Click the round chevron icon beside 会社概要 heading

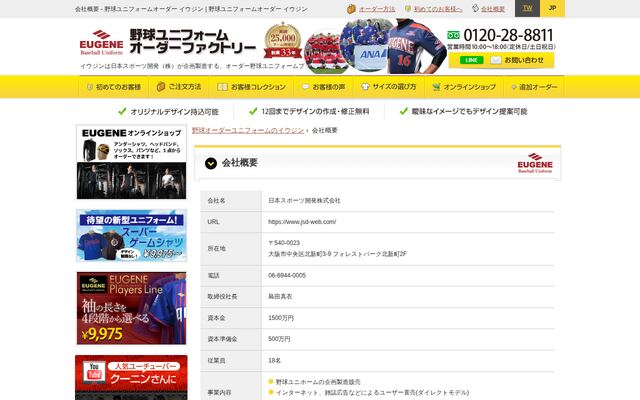click(211, 163)
